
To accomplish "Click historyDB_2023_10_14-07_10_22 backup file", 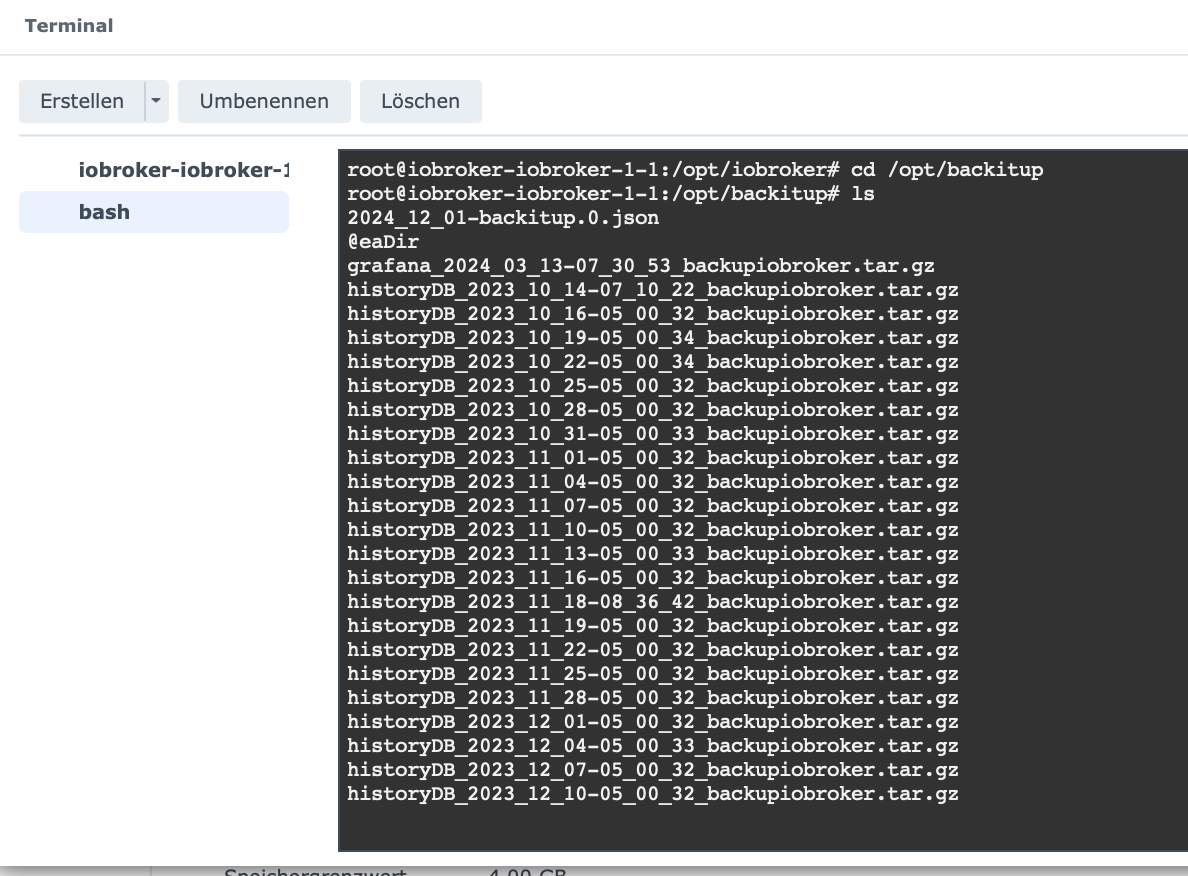I will pos(652,290).
